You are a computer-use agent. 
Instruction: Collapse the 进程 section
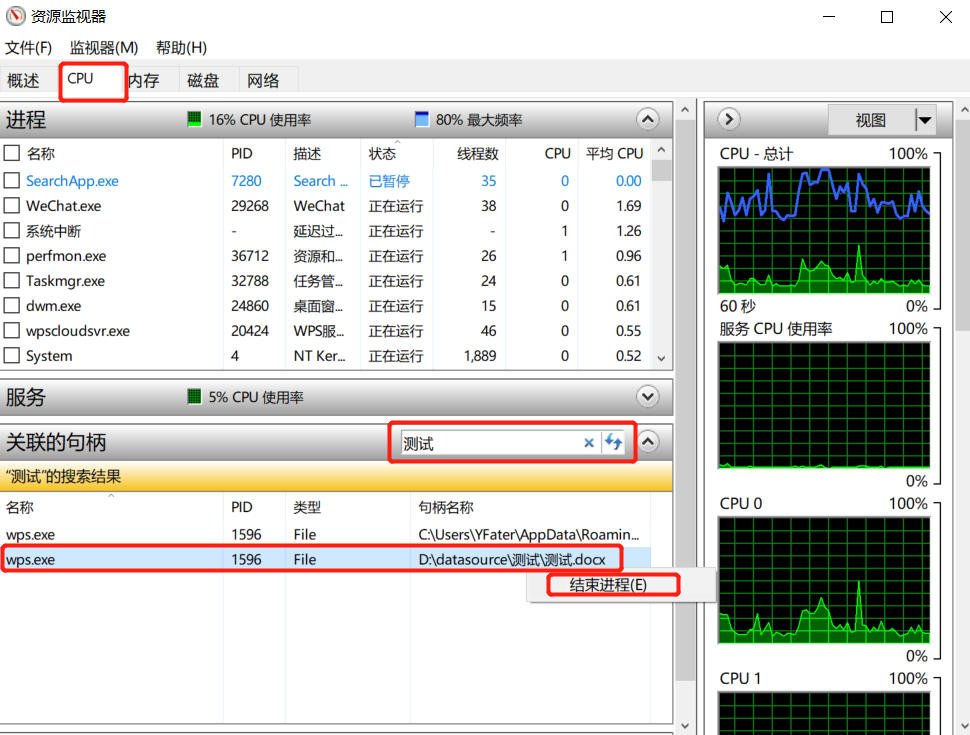coord(648,119)
